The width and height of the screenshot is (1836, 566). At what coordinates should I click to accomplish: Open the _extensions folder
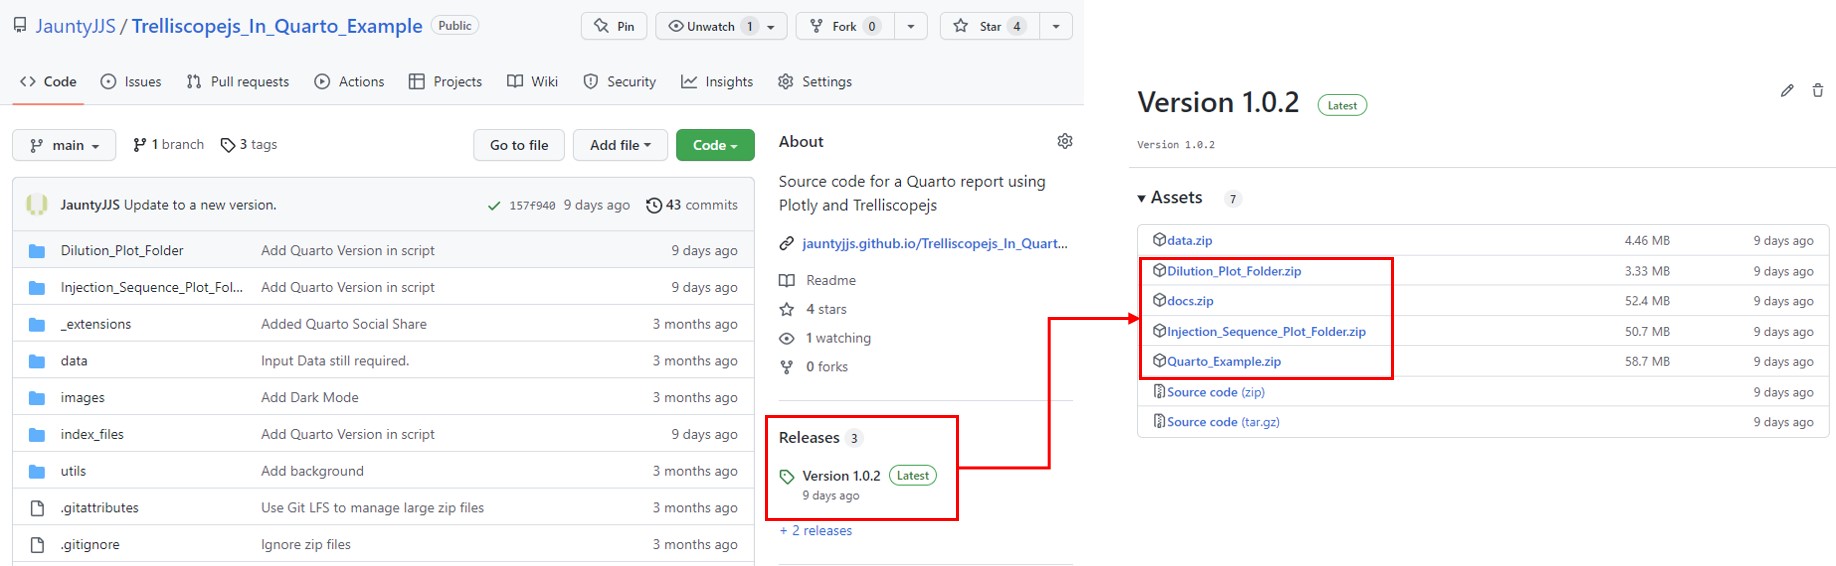pos(96,324)
